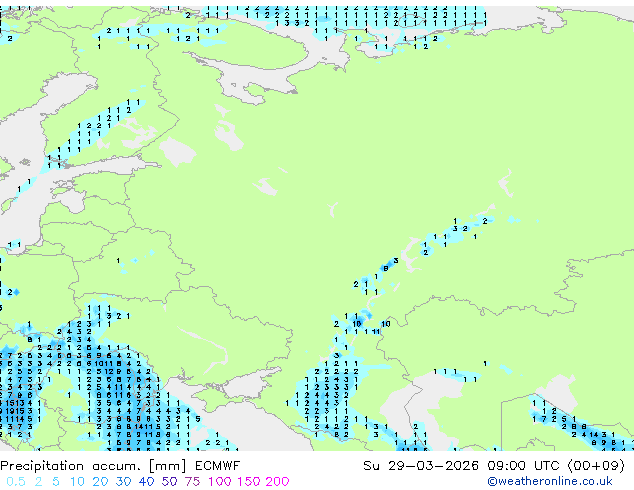Click the 20 mm legend value
This screenshot has height=490, width=634.
pos(100,482)
